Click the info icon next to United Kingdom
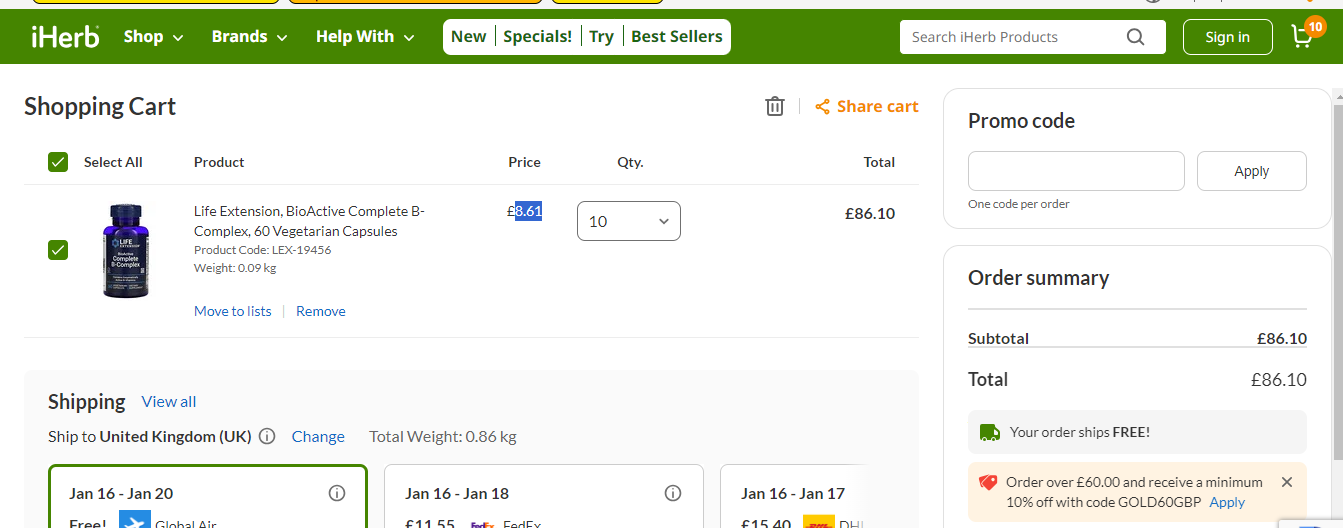Image resolution: width=1343 pixels, height=528 pixels. pos(267,436)
